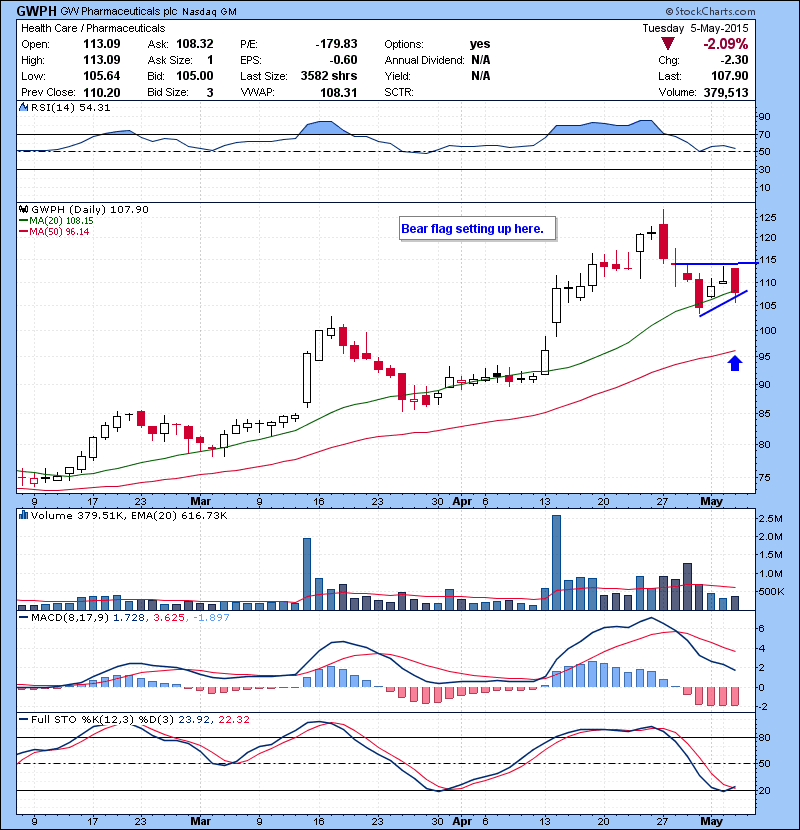
Task: Click the 'Apr' label on price chart axis
Action: (x=462, y=501)
